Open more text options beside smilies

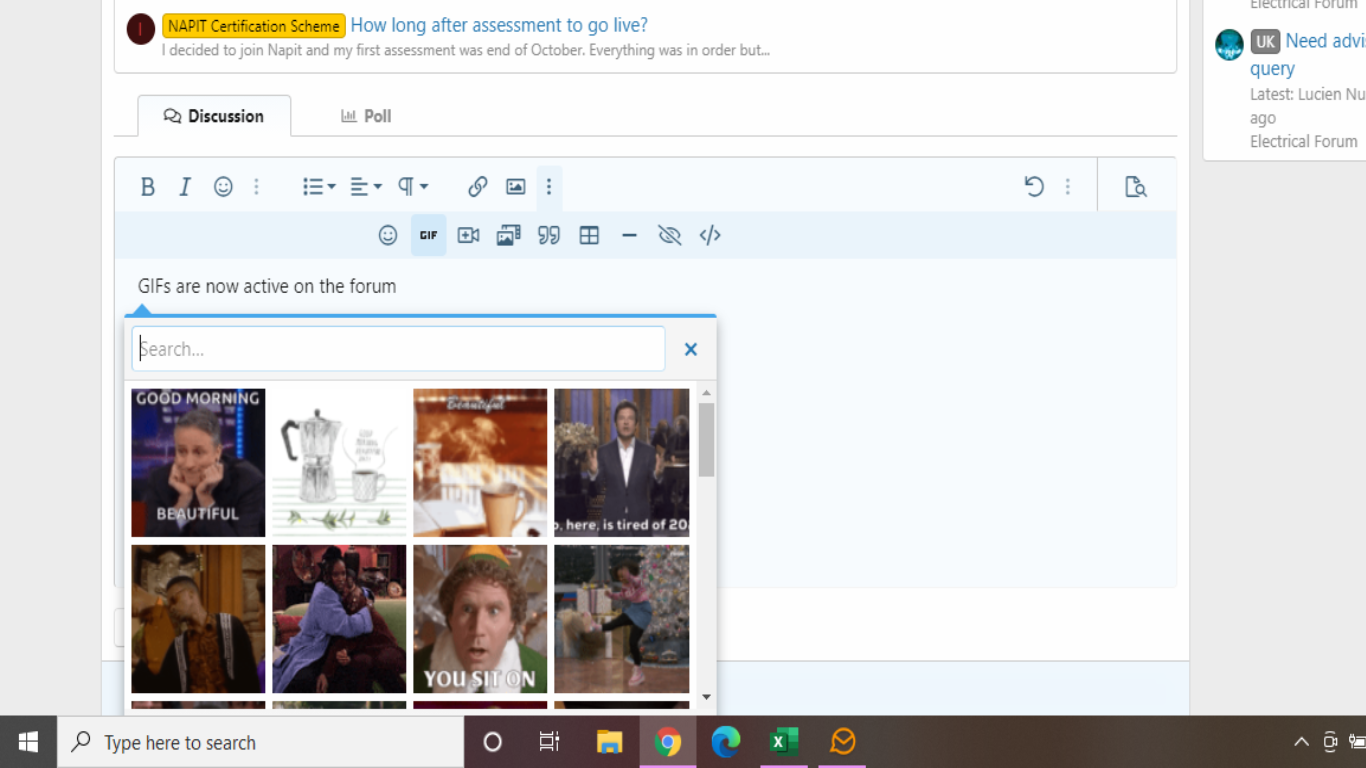[256, 187]
